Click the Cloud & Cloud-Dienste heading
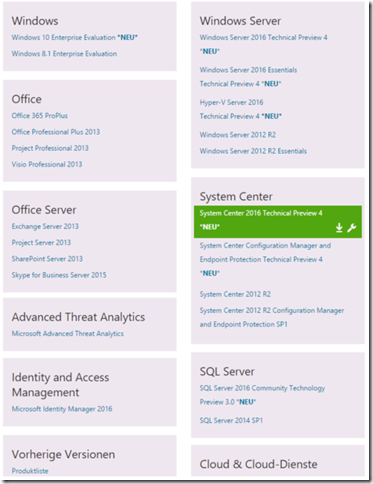373x484 pixels. click(258, 464)
